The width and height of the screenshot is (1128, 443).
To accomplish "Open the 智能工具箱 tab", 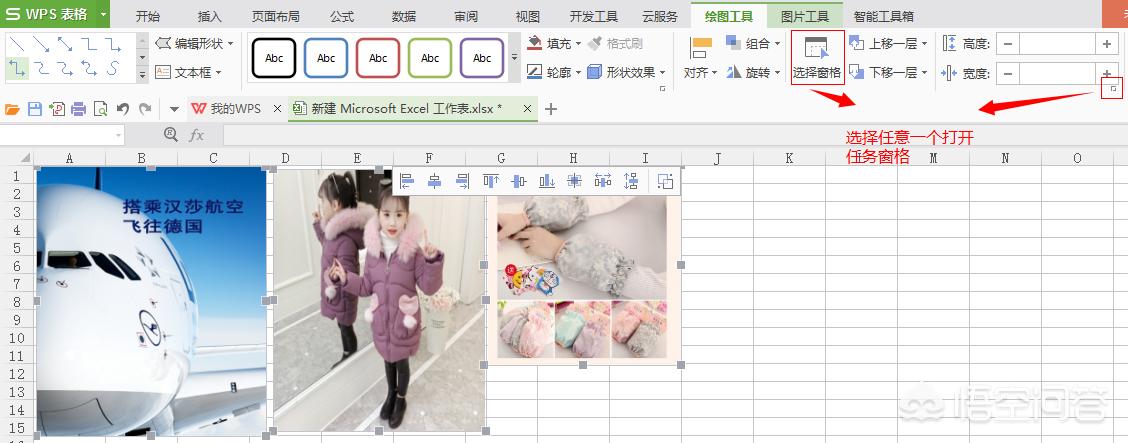I will (x=883, y=17).
